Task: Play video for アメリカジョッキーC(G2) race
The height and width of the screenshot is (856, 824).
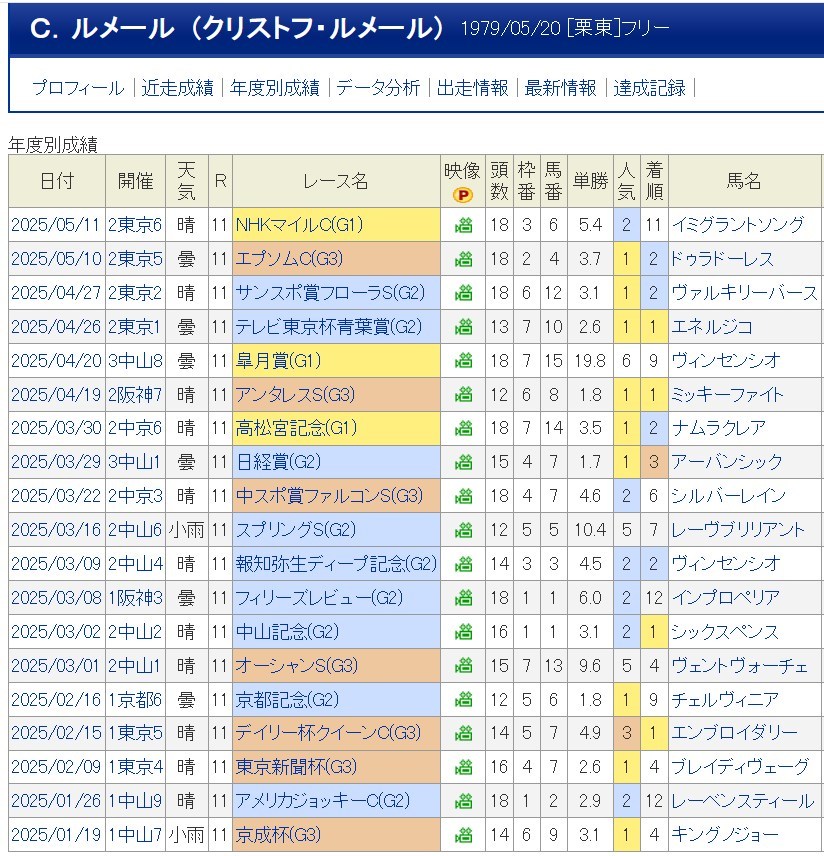Action: pos(463,801)
